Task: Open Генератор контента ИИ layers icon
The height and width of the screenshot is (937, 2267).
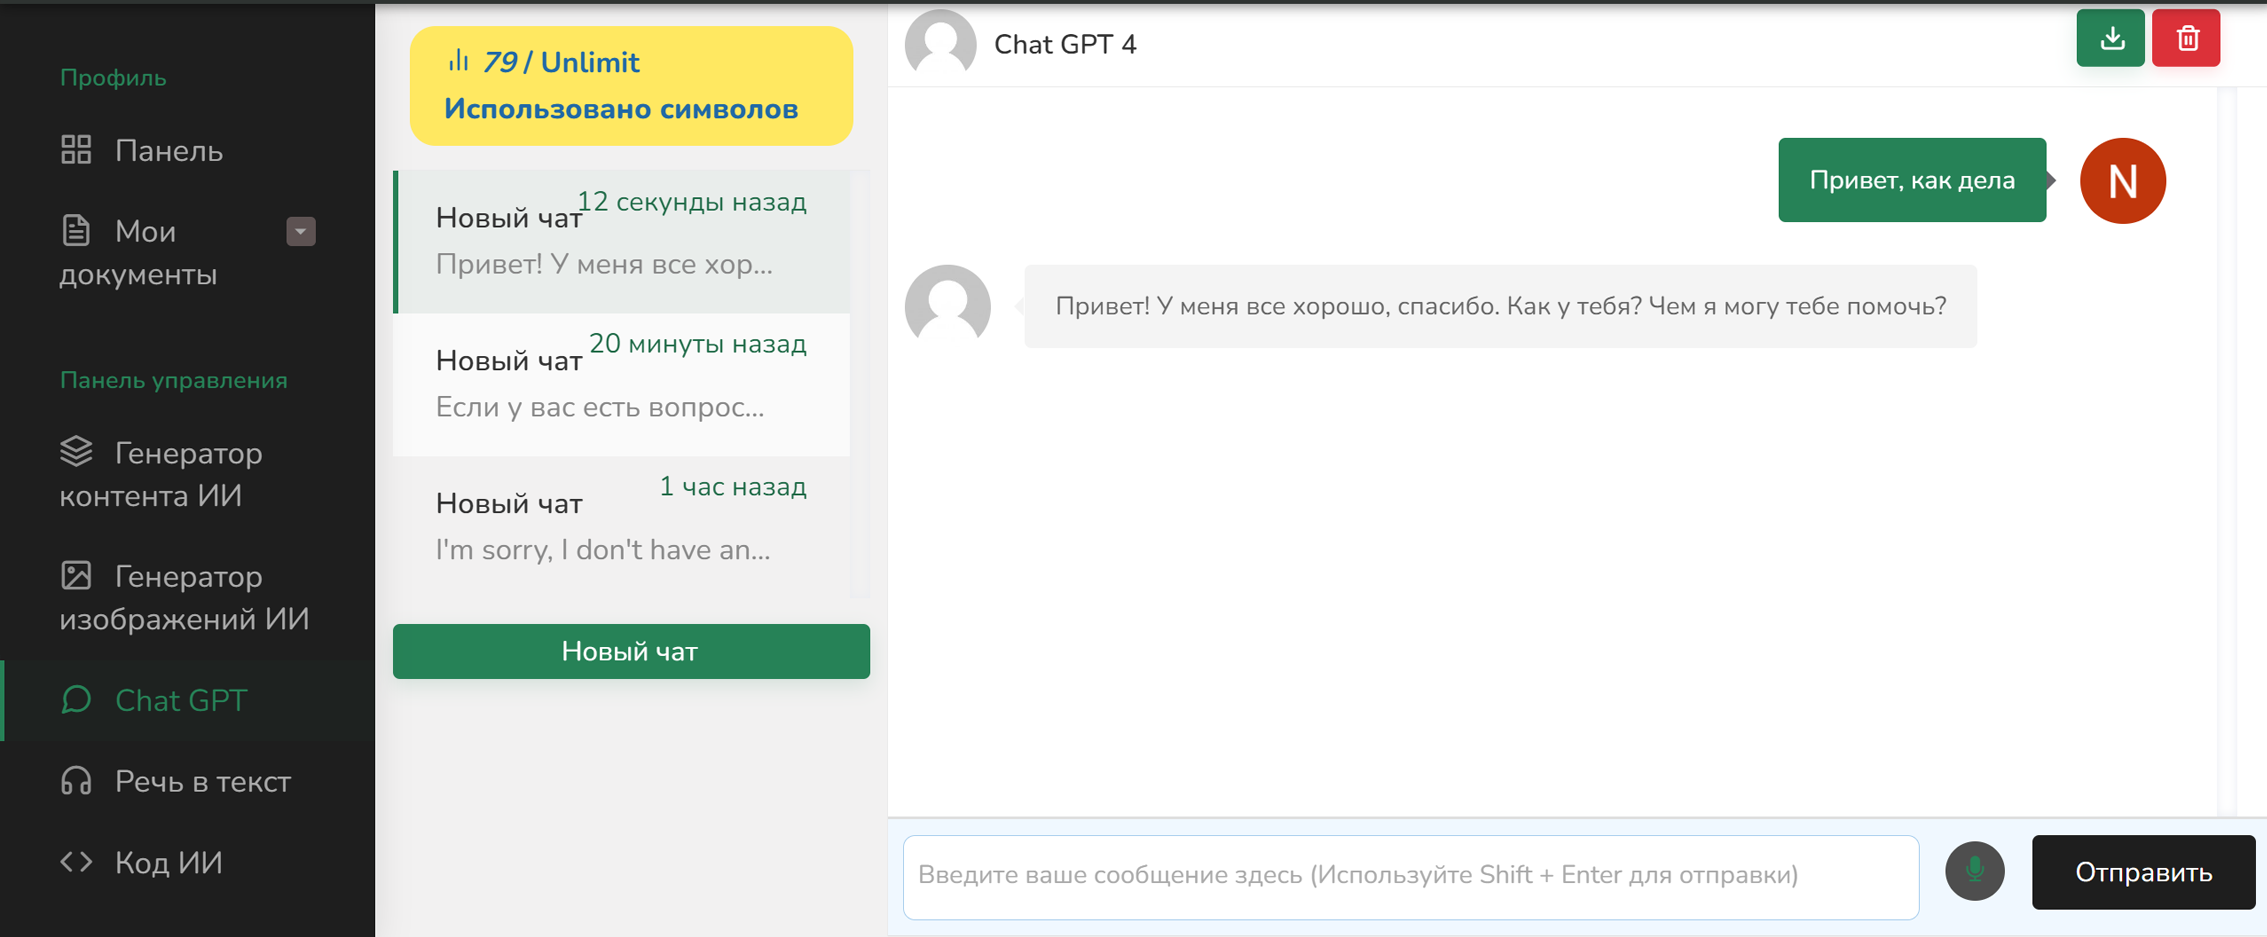Action: (76, 453)
